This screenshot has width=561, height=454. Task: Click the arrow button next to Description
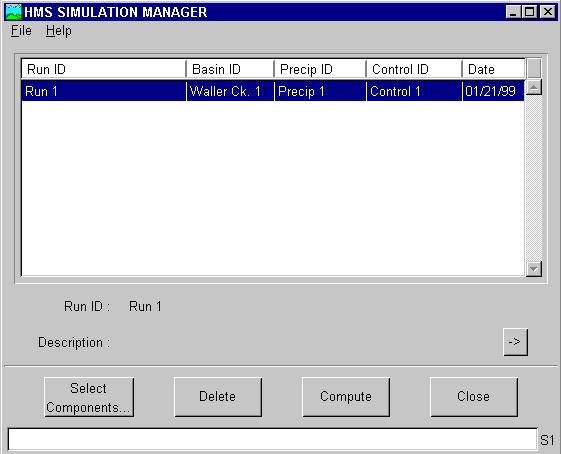pyautogui.click(x=515, y=342)
